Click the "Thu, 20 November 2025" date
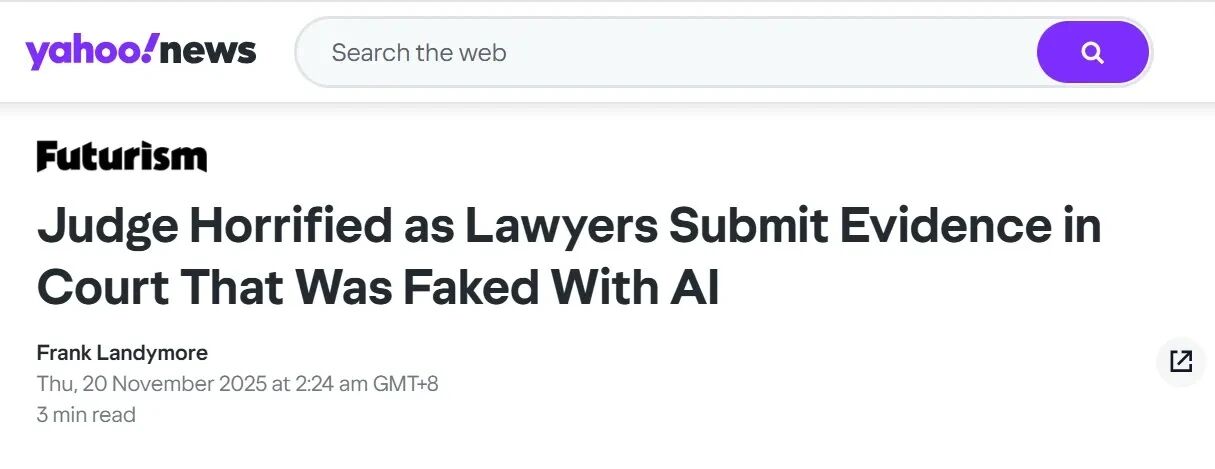 click(x=150, y=384)
